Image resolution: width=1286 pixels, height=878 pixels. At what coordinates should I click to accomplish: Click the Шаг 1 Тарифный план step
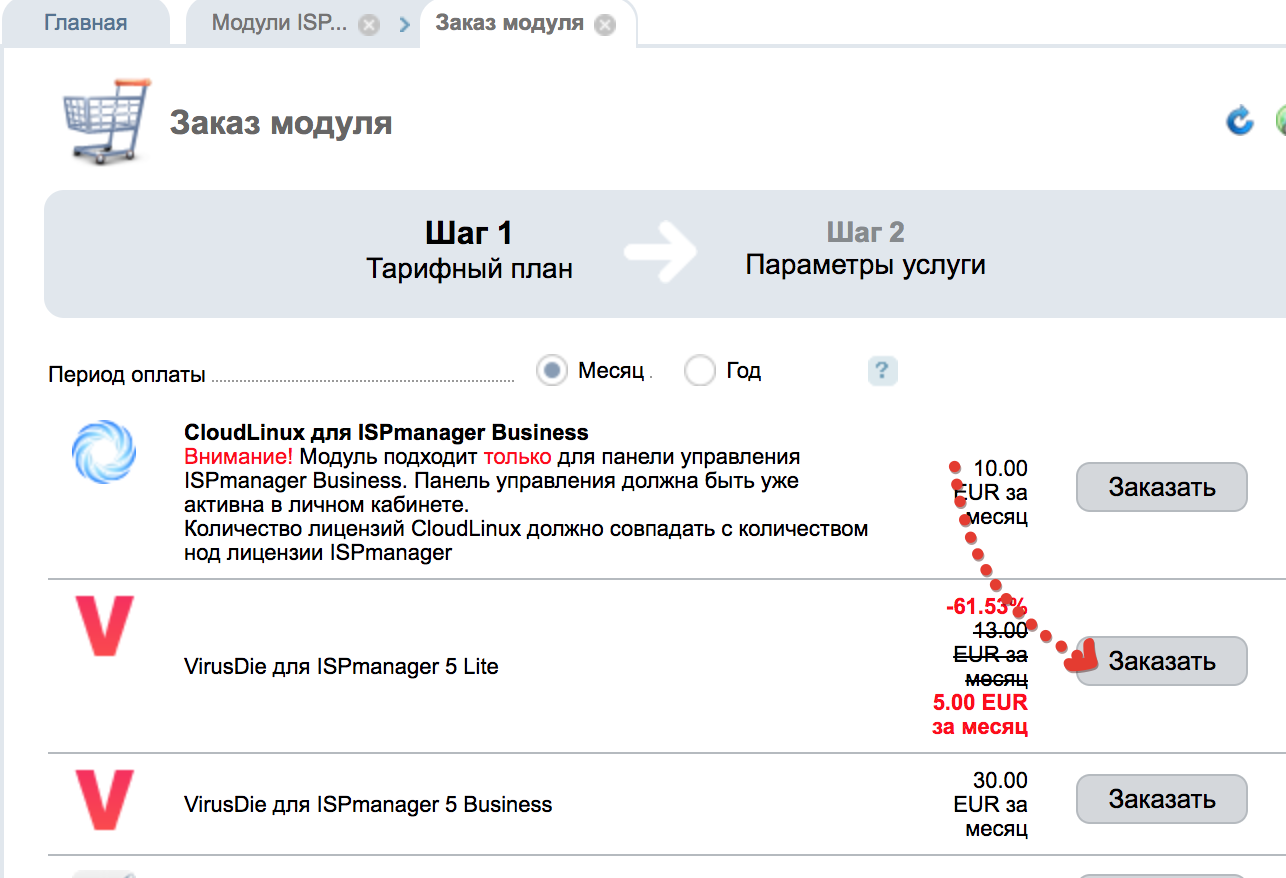(x=469, y=251)
